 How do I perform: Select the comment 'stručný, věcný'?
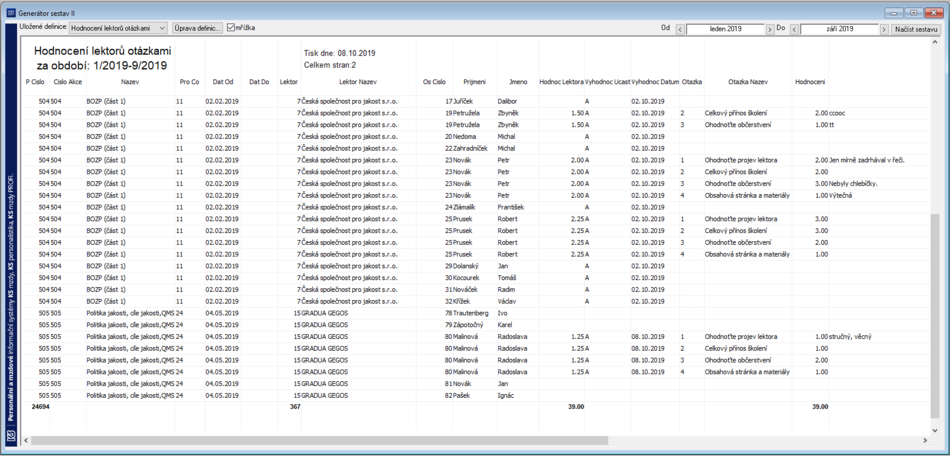tap(849, 337)
